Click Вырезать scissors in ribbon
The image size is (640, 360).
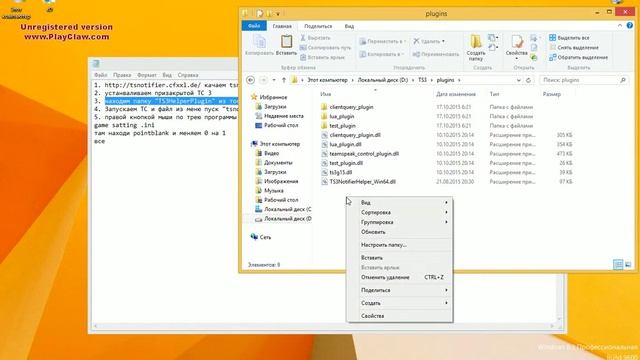click(315, 38)
